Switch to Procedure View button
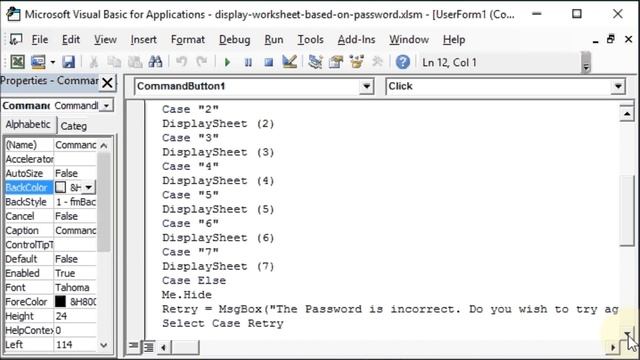Image resolution: width=640 pixels, height=360 pixels. click(133, 347)
